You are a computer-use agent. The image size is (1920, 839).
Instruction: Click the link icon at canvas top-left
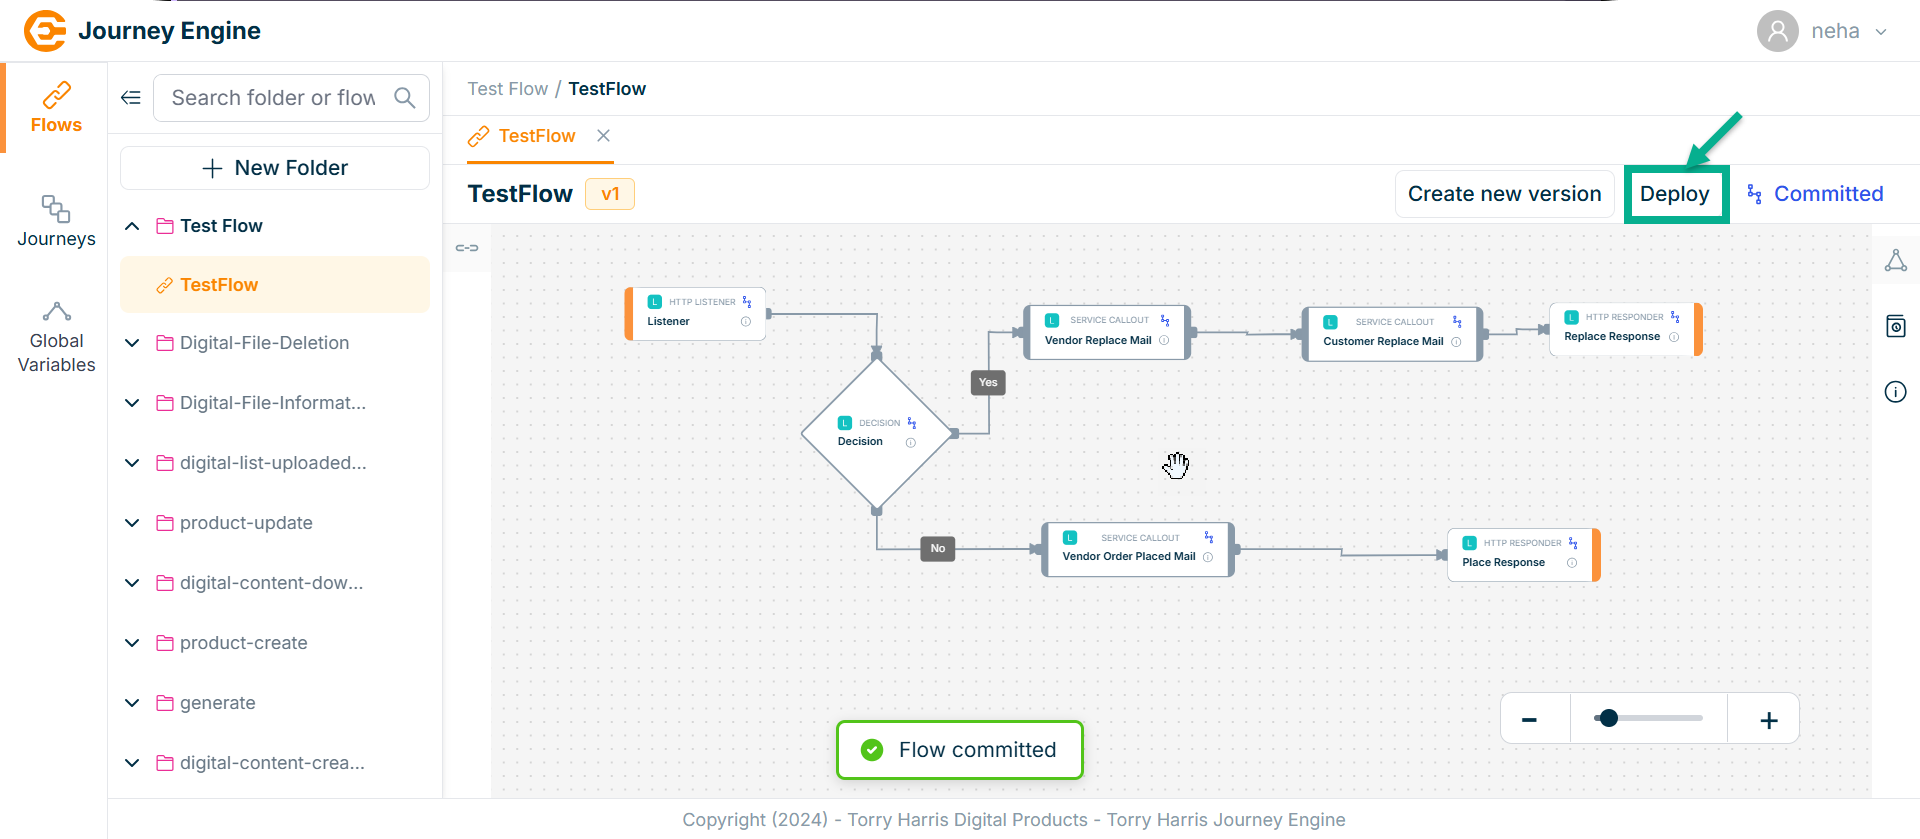[x=467, y=248]
